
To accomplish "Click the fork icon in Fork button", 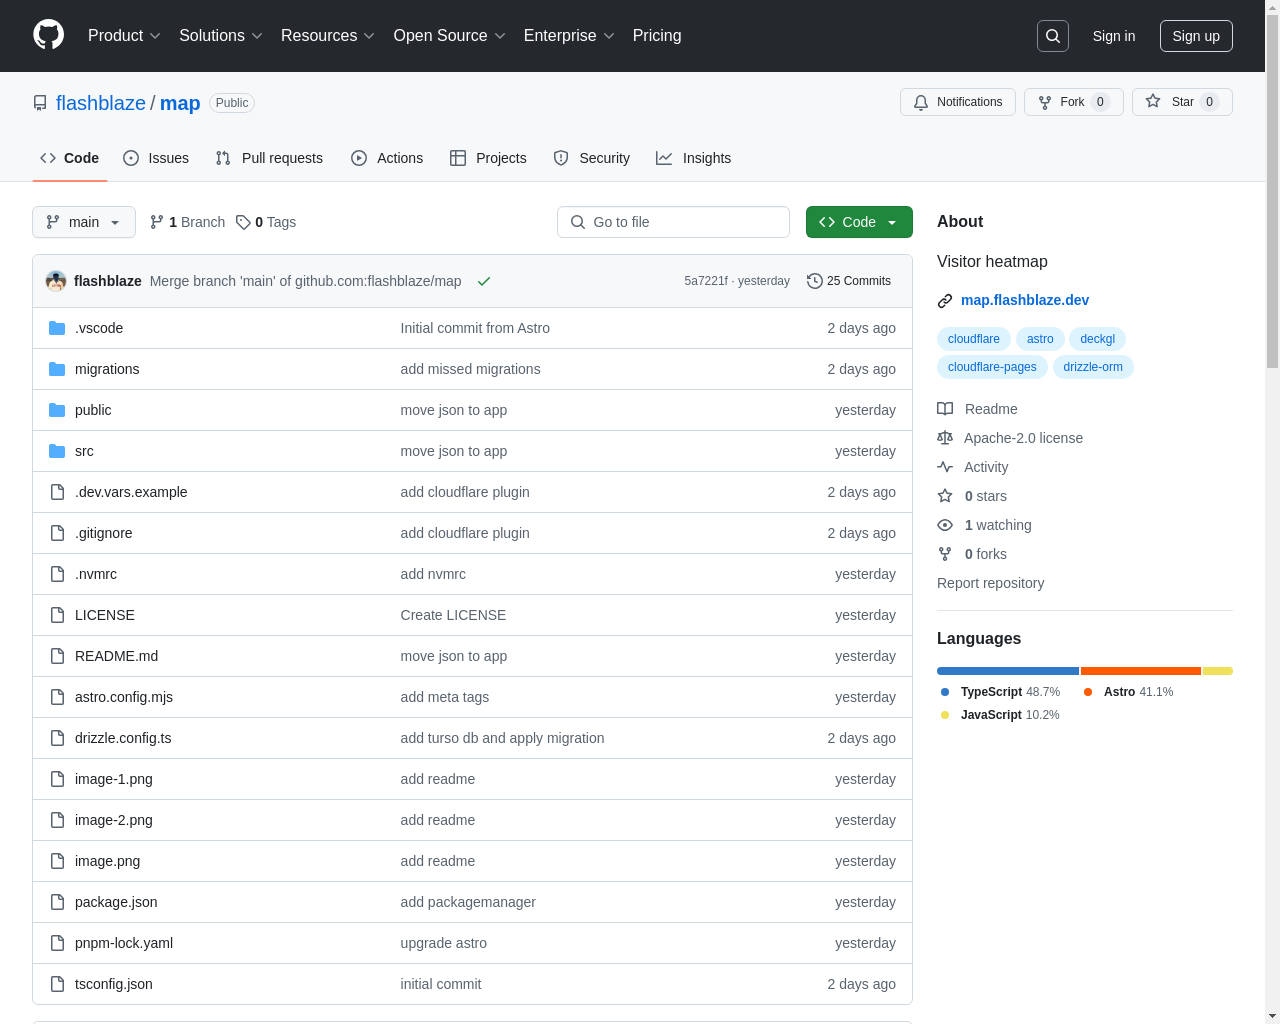I will click(x=1045, y=102).
